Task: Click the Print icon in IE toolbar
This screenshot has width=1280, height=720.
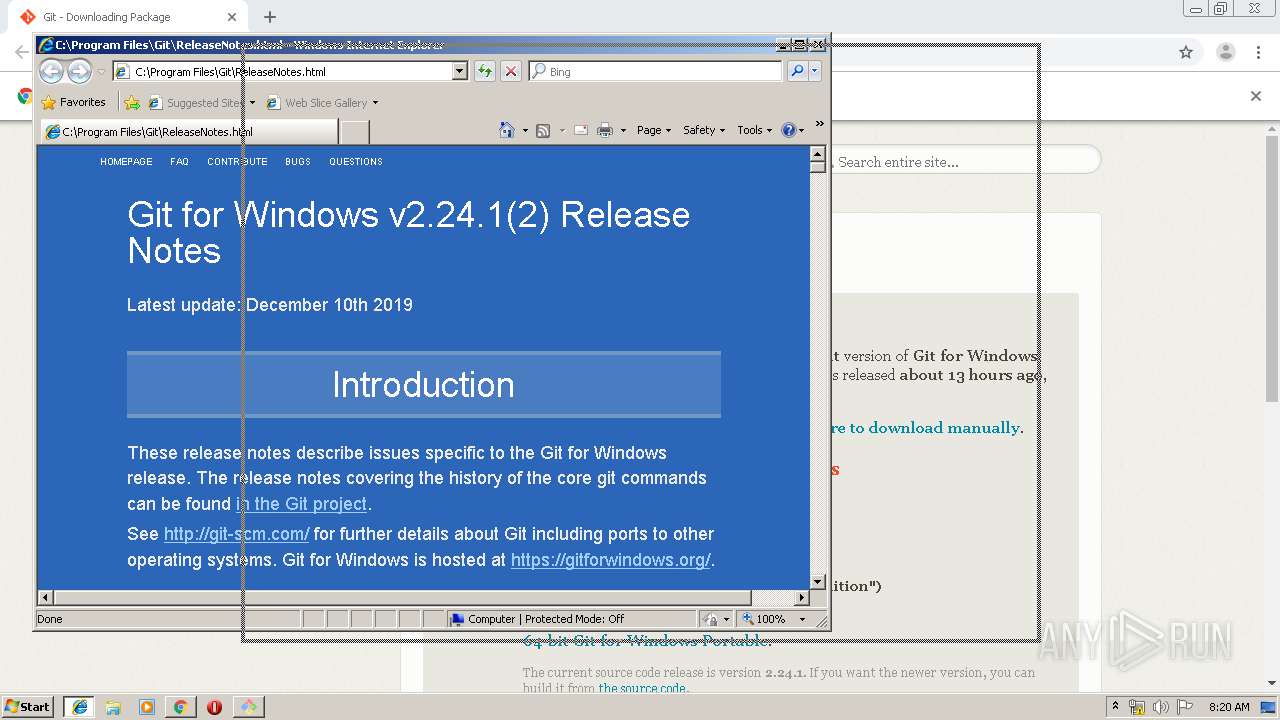Action: click(x=605, y=130)
